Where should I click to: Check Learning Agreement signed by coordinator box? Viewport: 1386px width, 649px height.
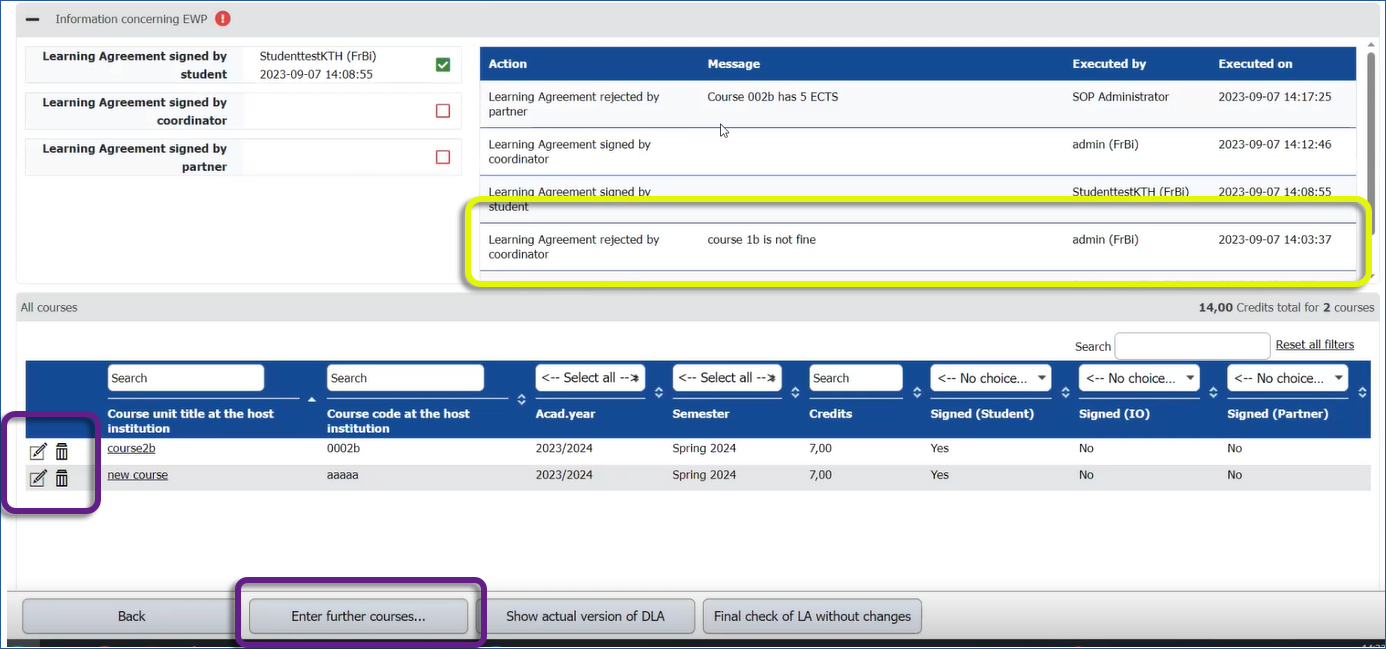(x=443, y=111)
